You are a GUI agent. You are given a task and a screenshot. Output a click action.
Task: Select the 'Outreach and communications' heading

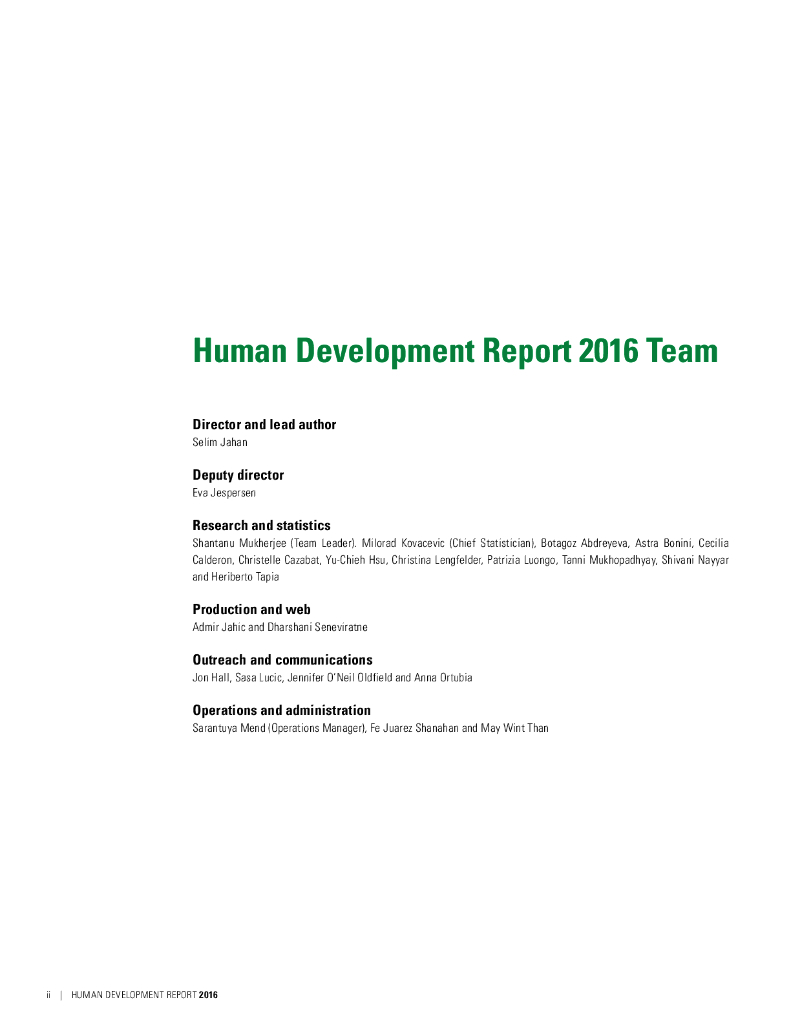point(282,660)
